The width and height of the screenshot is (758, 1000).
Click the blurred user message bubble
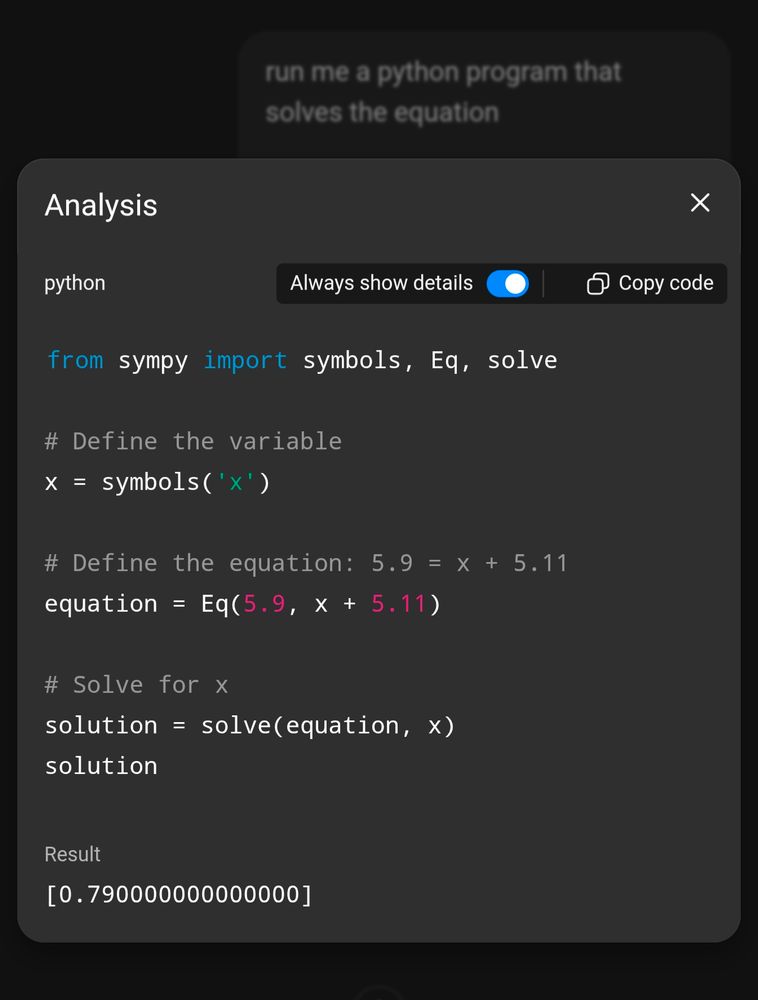tap(484, 94)
